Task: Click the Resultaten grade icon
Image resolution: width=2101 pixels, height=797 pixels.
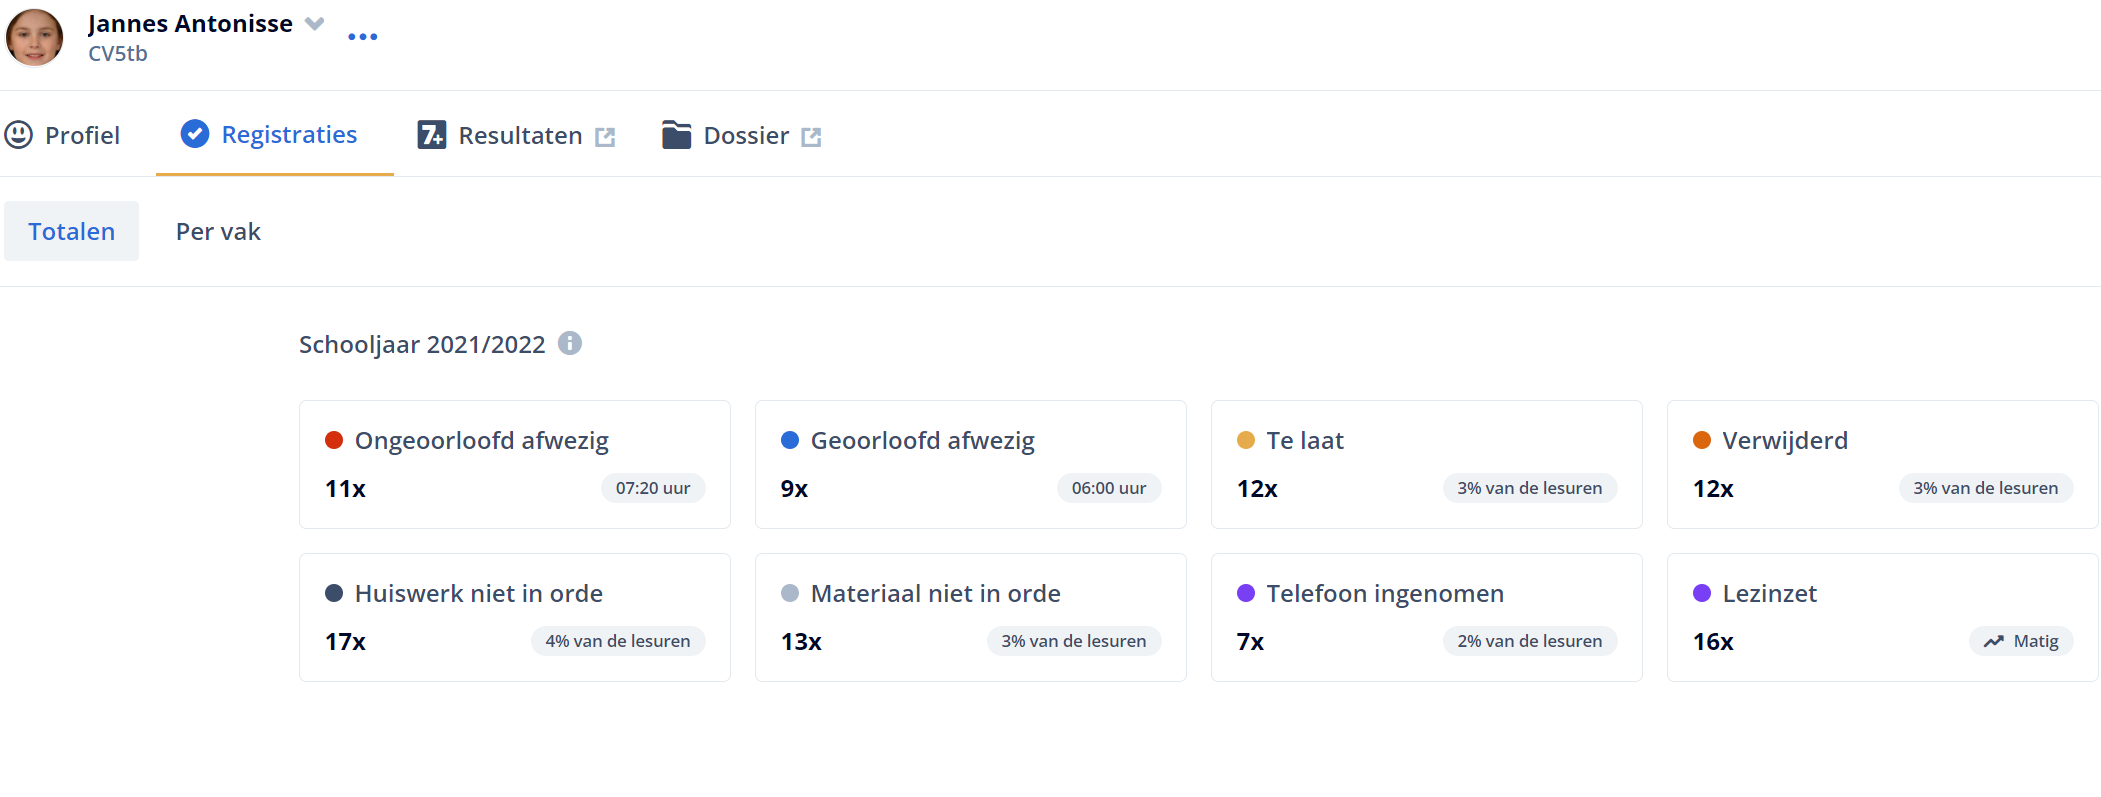Action: pyautogui.click(x=432, y=134)
